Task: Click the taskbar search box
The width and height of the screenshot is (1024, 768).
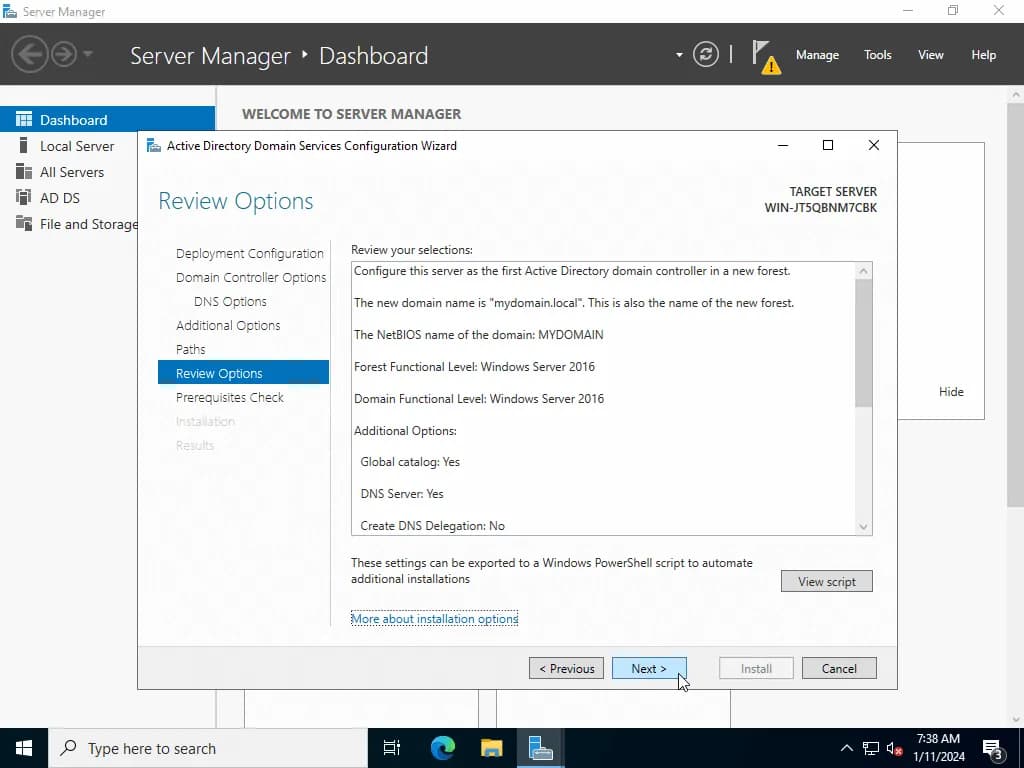Action: point(208,748)
